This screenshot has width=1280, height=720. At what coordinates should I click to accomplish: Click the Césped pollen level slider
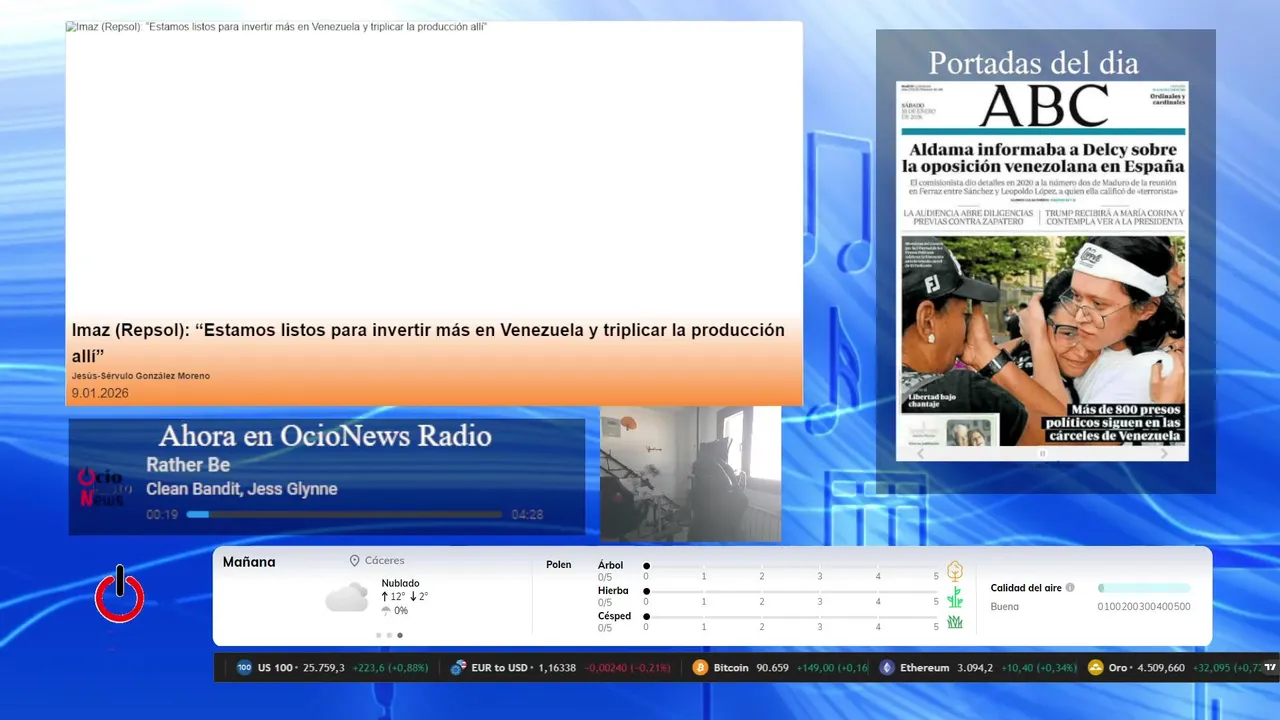[x=792, y=617]
